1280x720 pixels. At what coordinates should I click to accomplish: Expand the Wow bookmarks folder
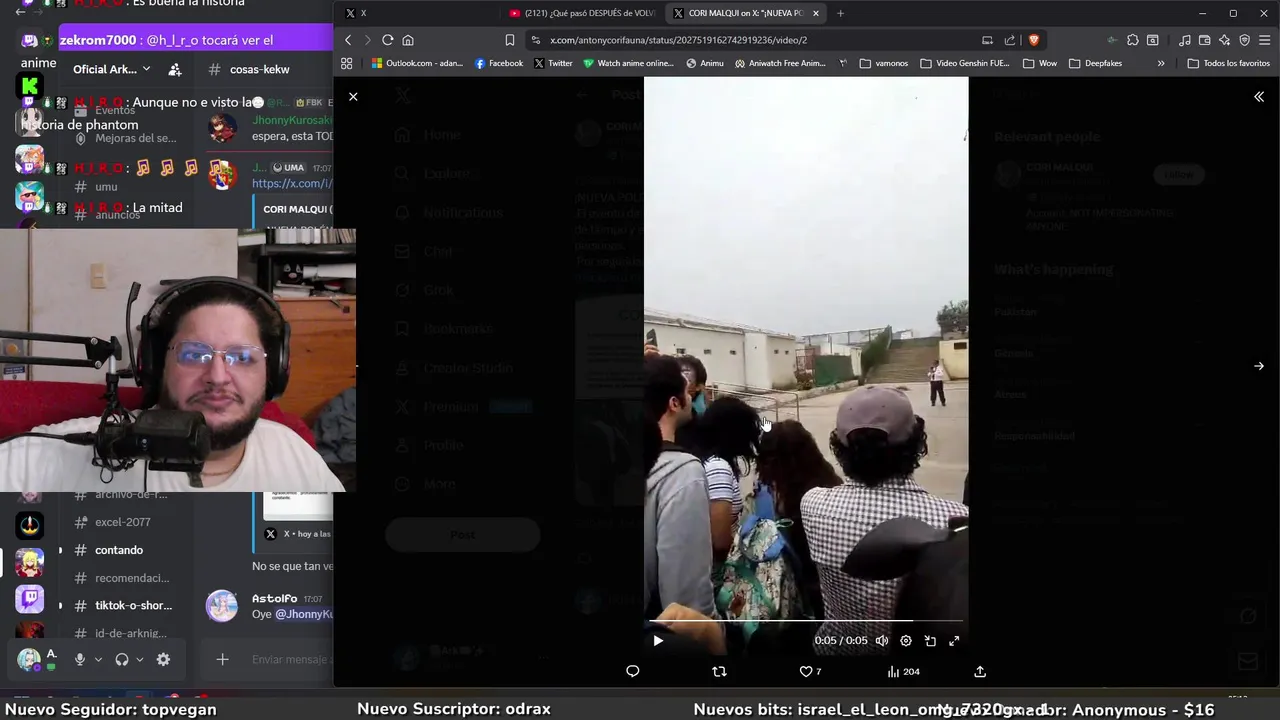(x=1040, y=63)
